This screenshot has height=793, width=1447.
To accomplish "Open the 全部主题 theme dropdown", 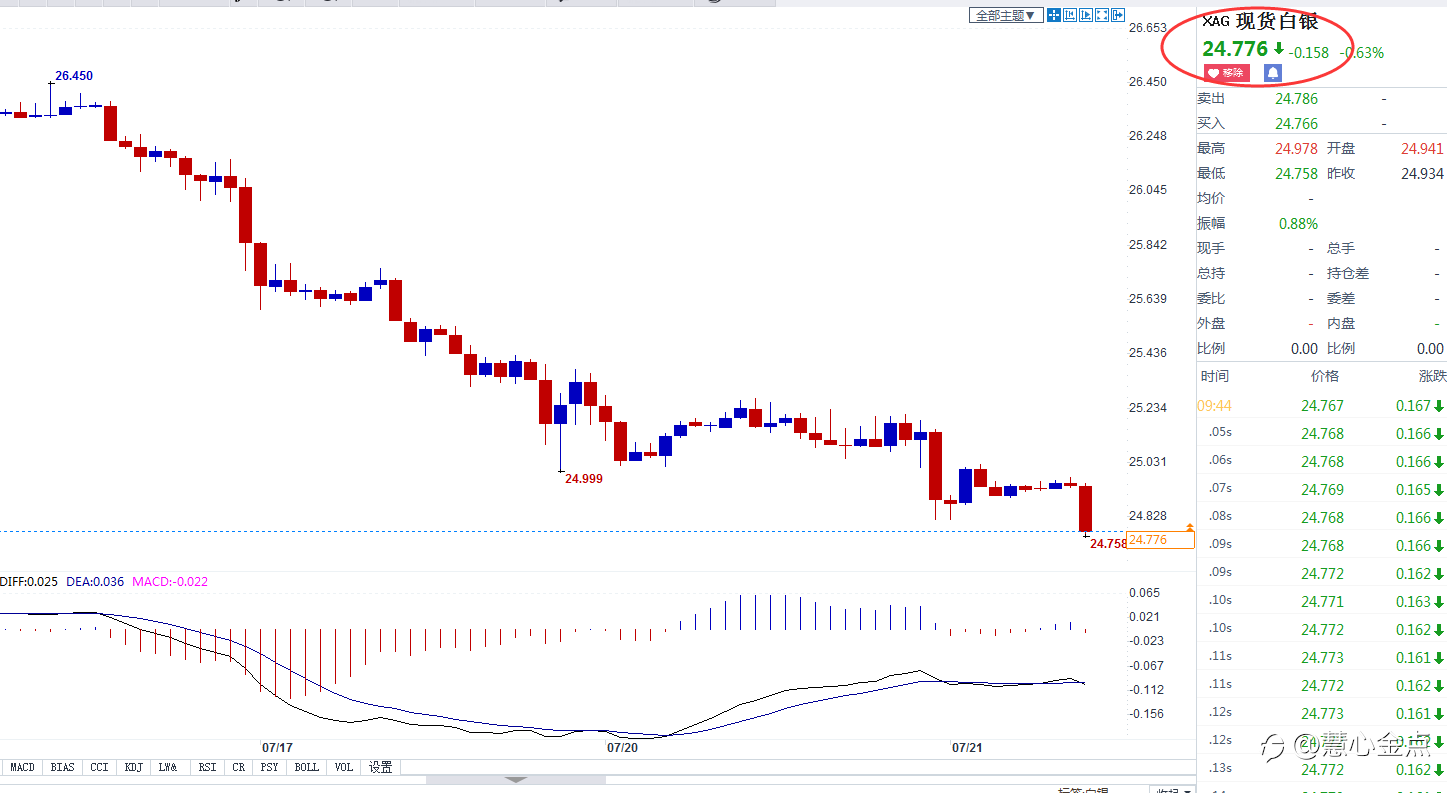I will pos(1006,15).
